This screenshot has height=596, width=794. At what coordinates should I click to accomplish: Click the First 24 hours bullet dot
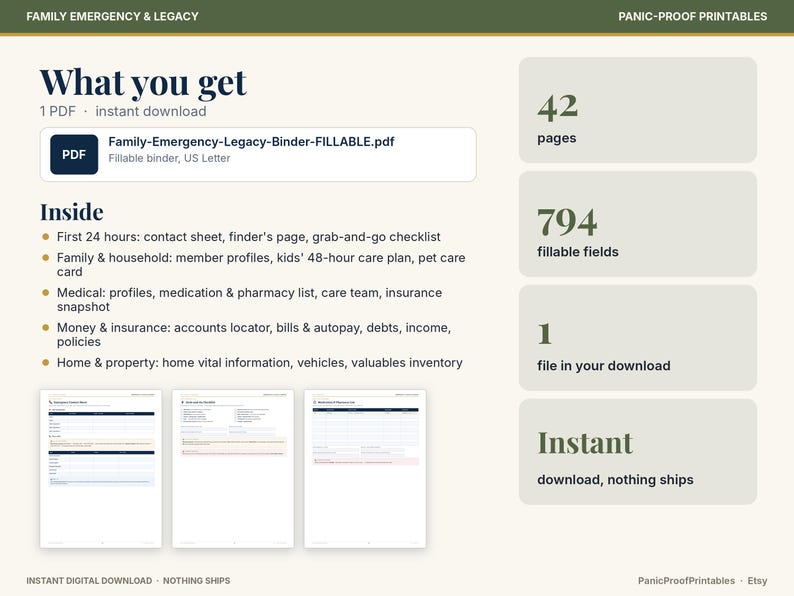click(46, 236)
